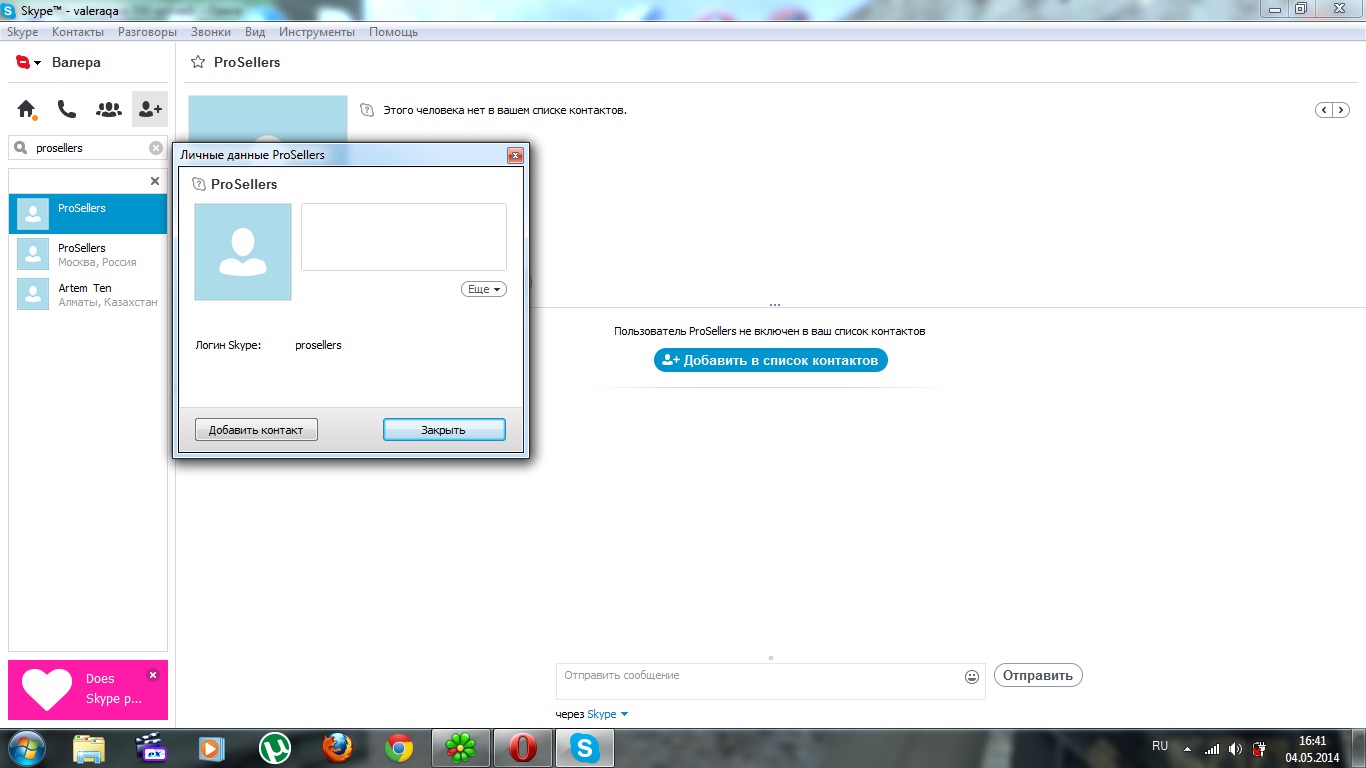This screenshot has width=1366, height=768.
Task: Click the Does Skype p... promo banner
Action: 88,690
